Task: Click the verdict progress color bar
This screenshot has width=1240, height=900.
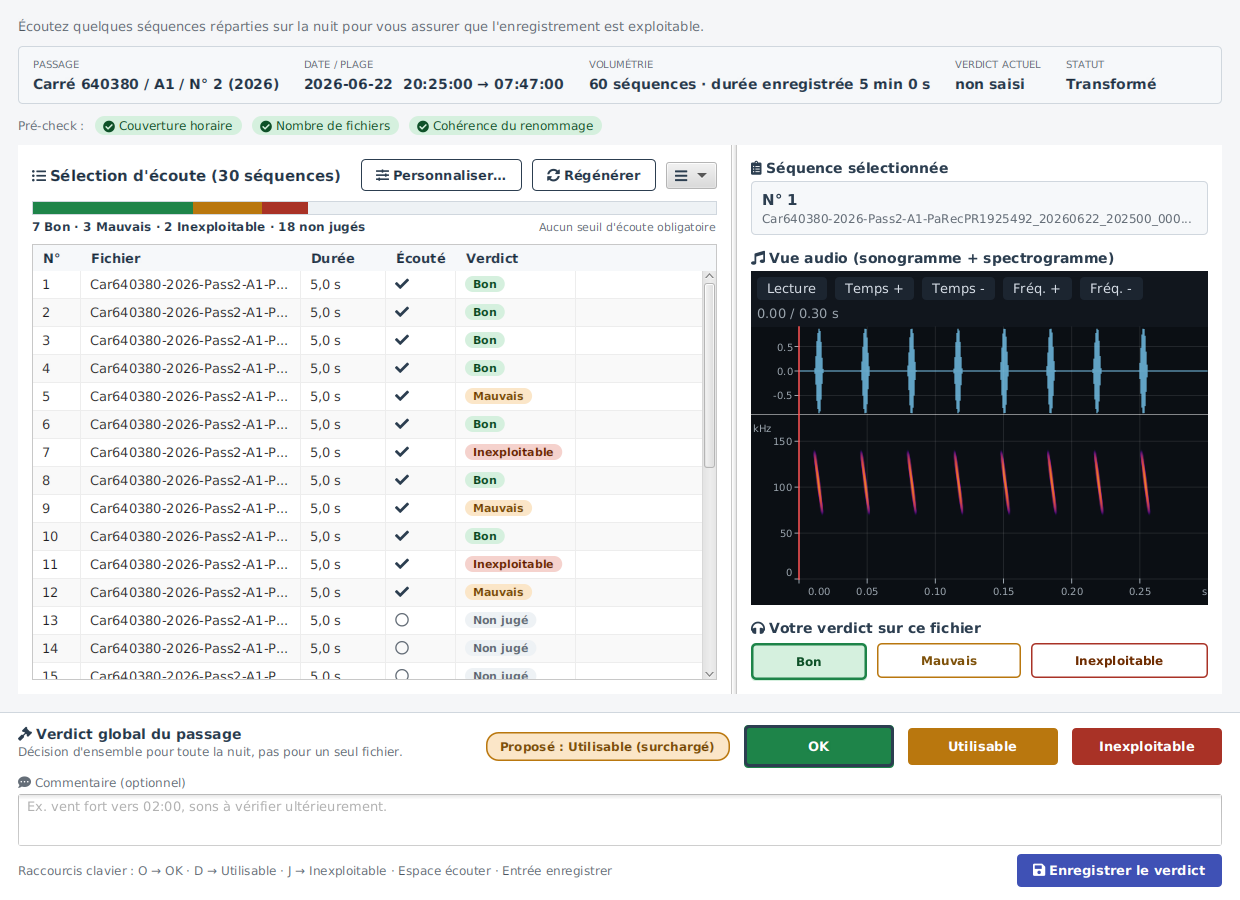Action: point(374,208)
